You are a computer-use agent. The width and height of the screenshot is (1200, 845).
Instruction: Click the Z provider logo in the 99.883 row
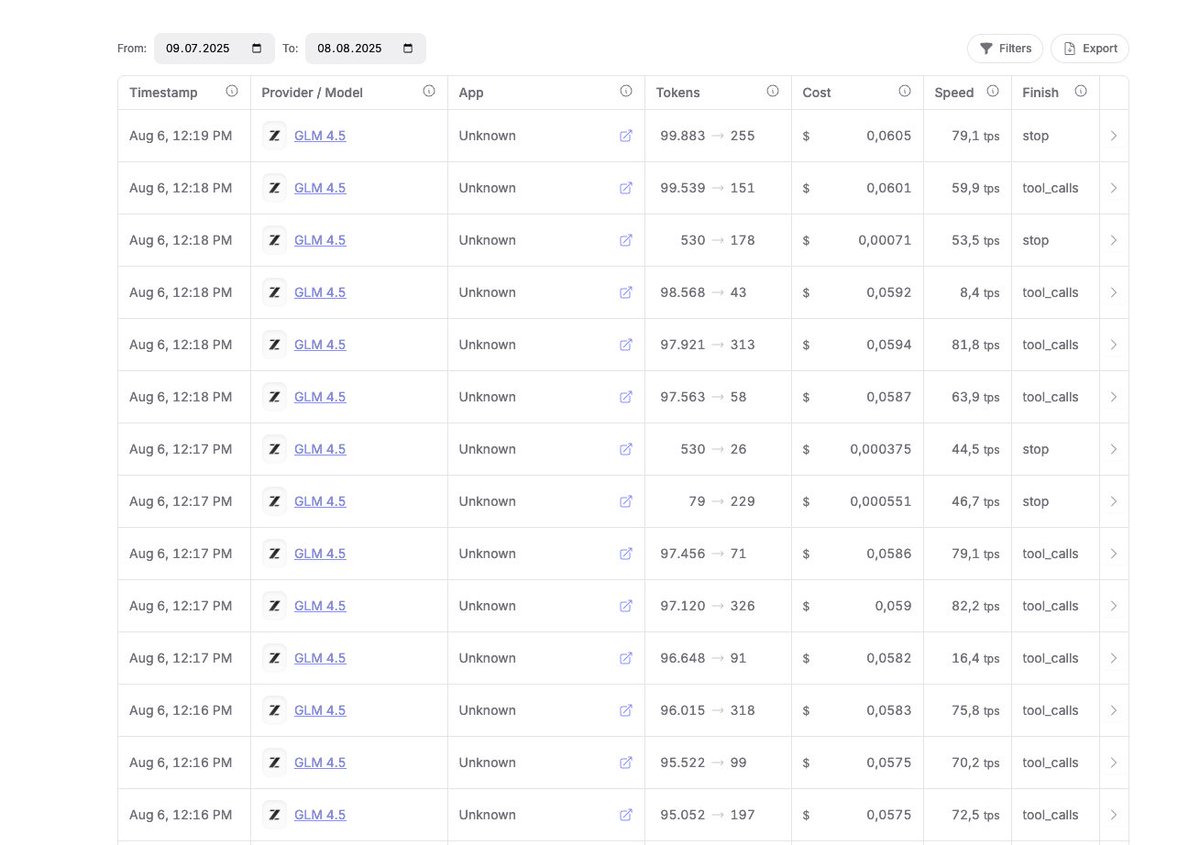click(275, 135)
